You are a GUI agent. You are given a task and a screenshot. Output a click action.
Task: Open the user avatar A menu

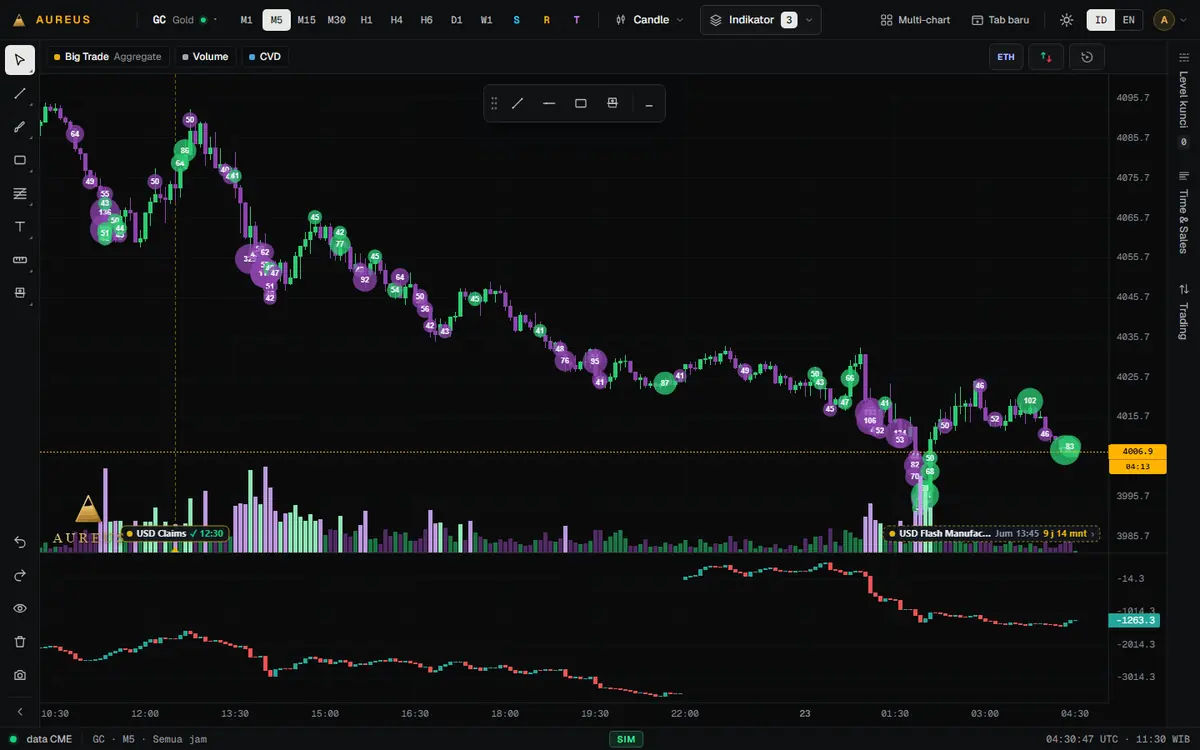coord(1171,20)
